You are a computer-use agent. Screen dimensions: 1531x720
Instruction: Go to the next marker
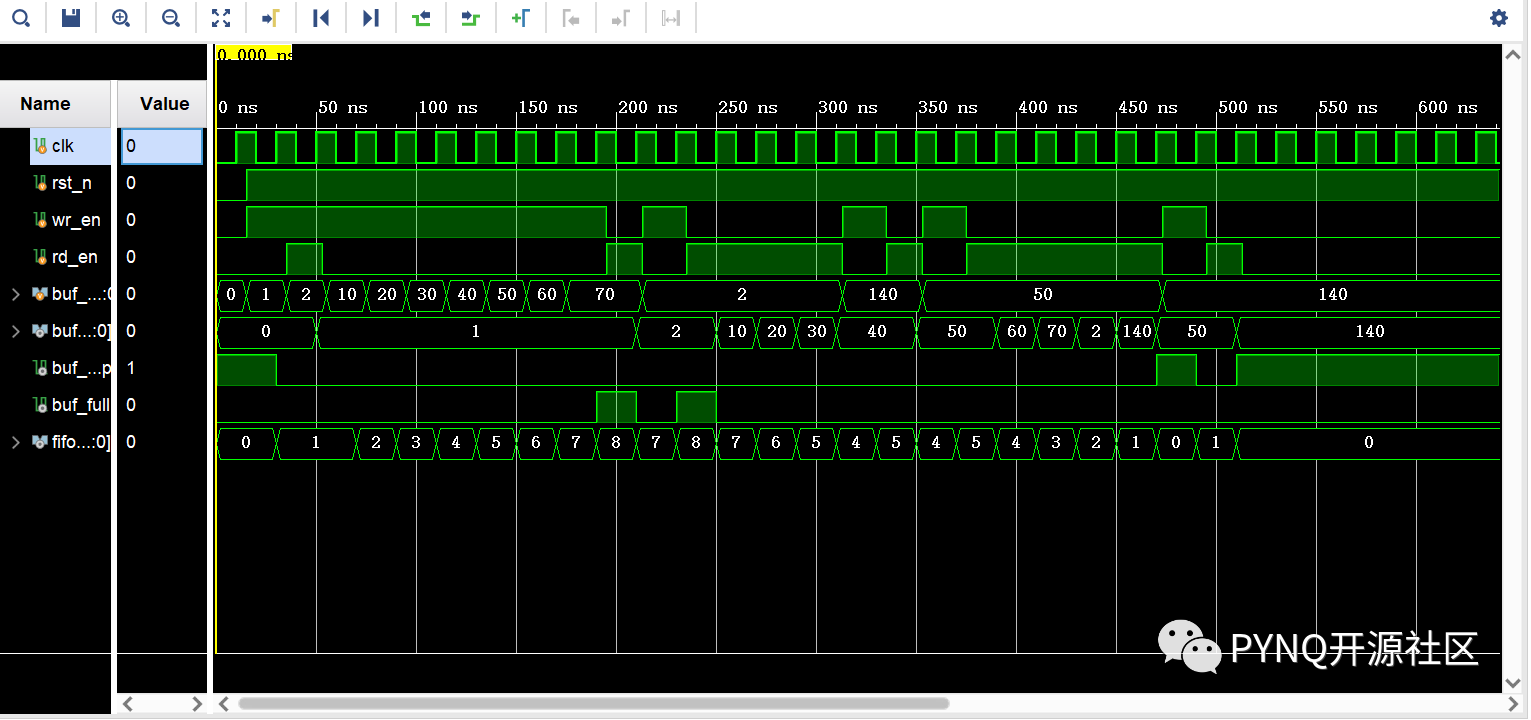621,18
